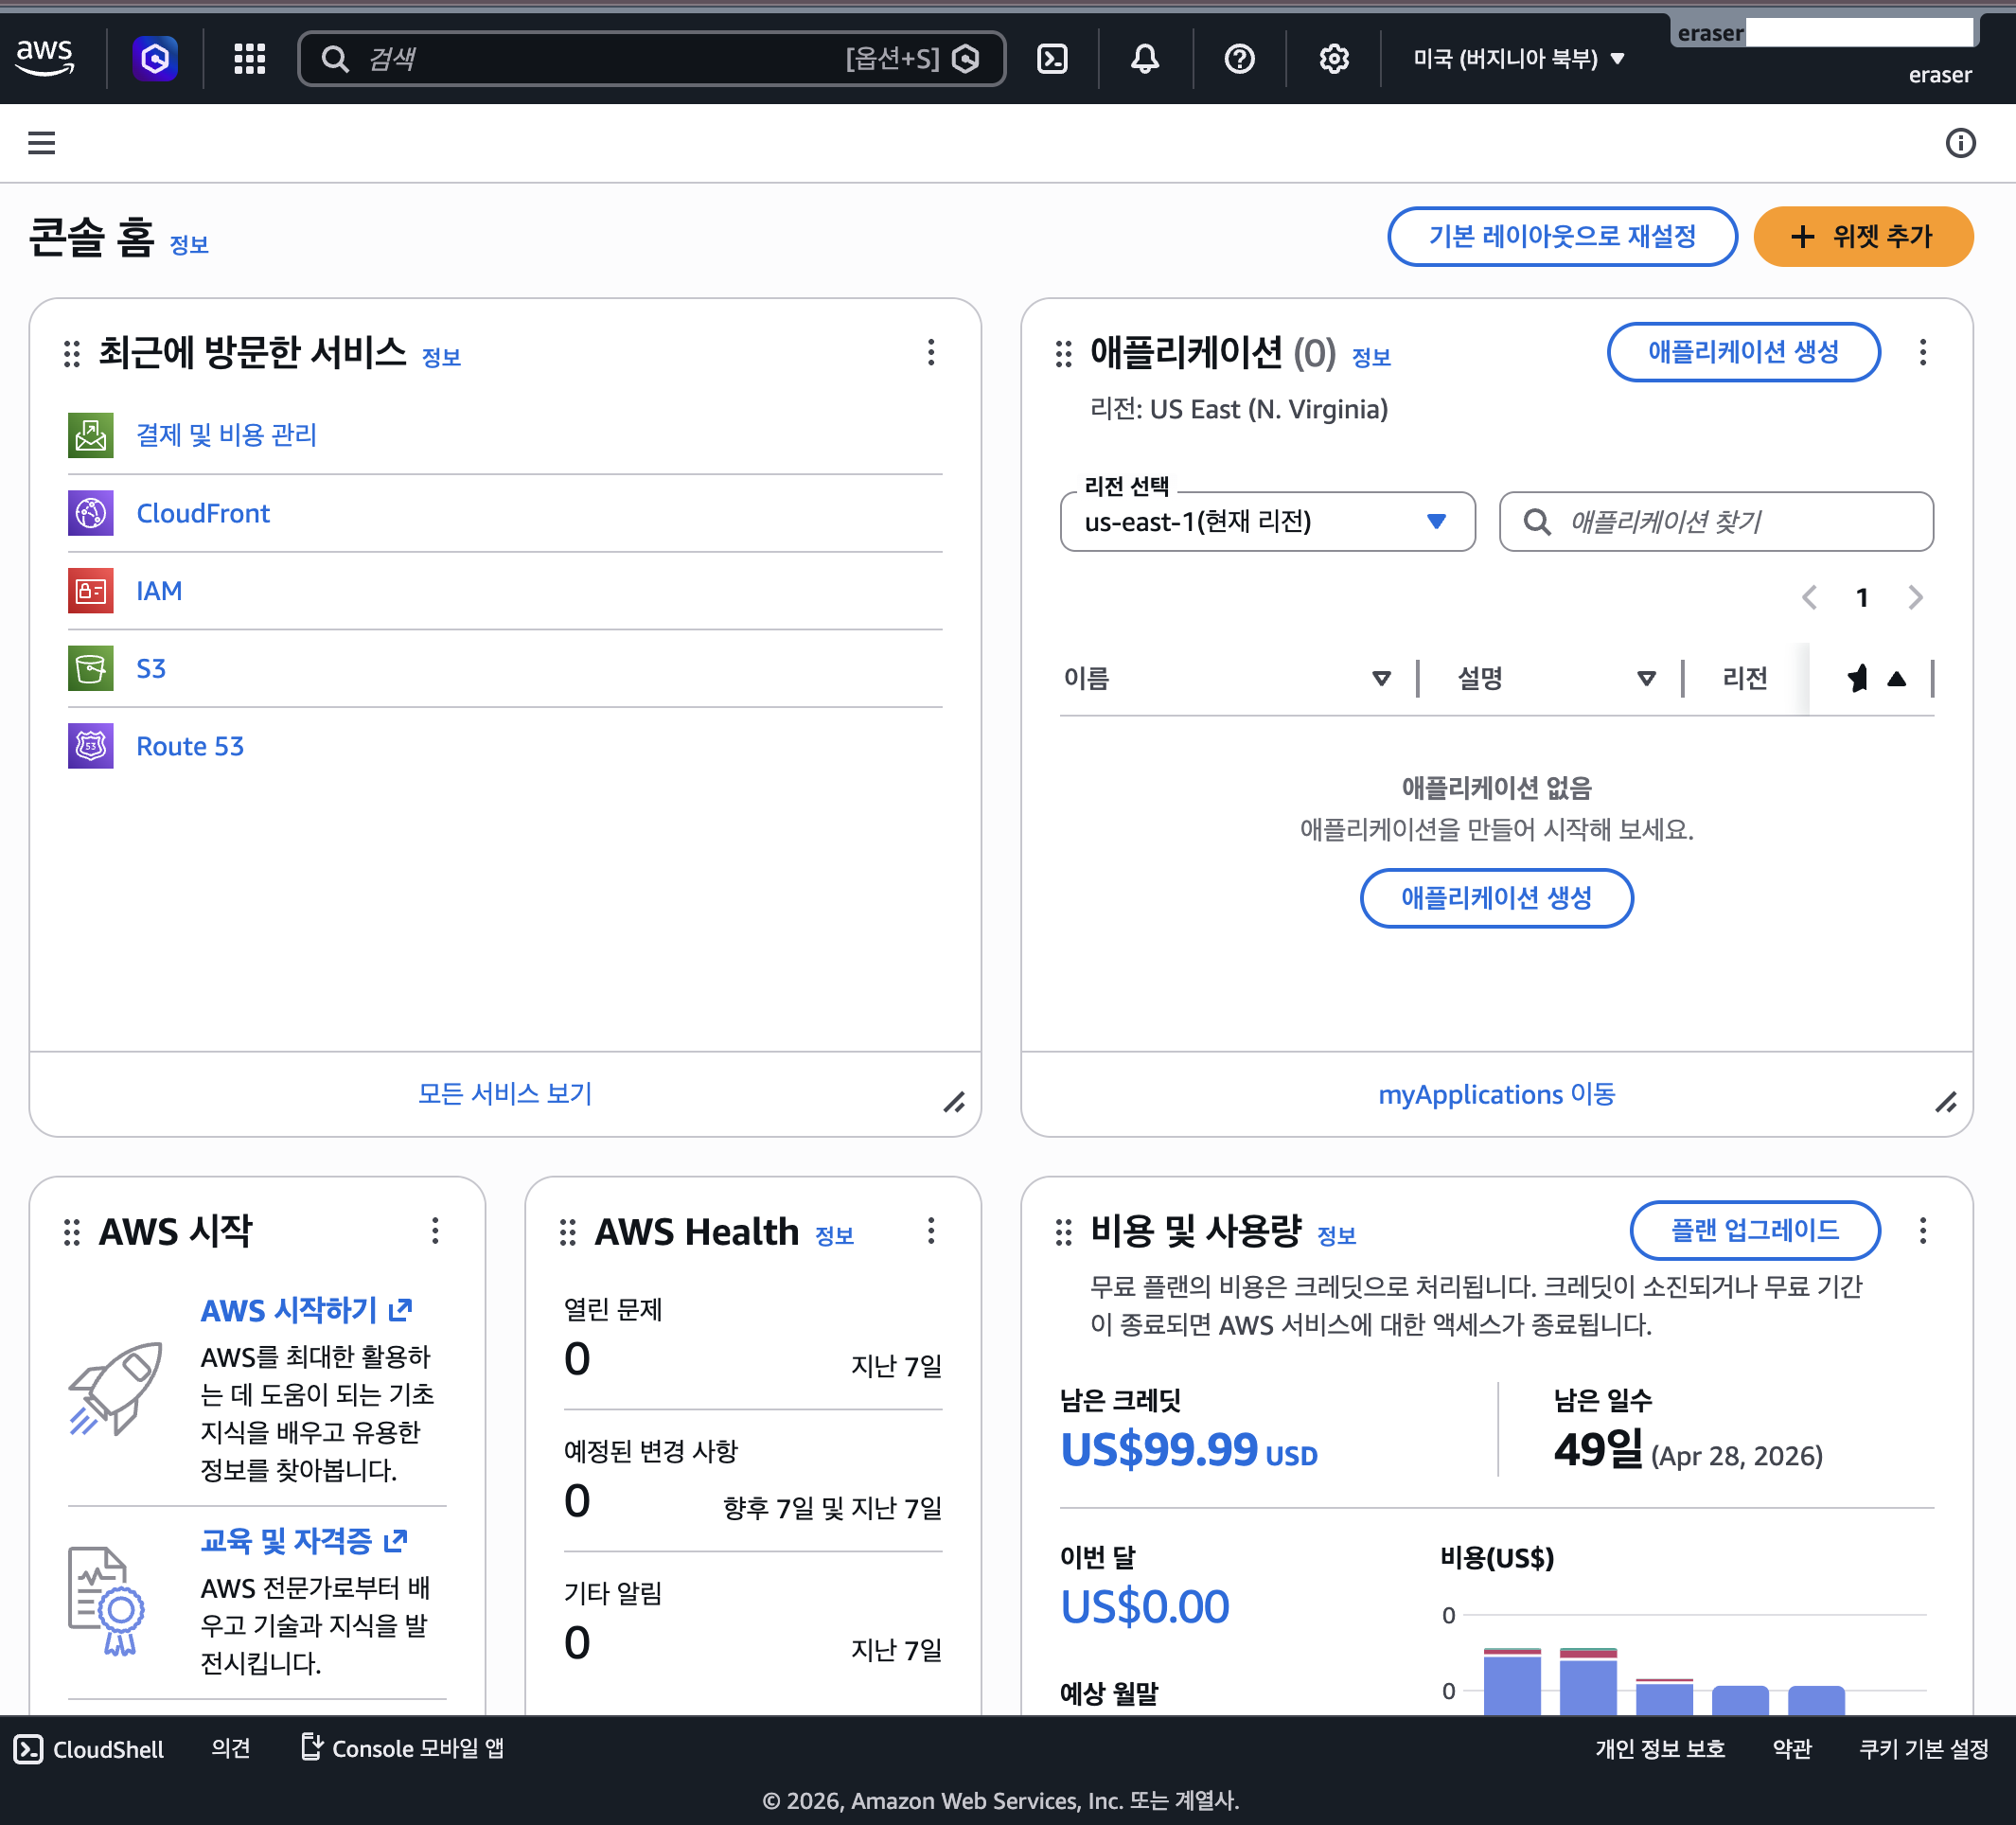Open the services grid menu icon
This screenshot has width=2016, height=1825.
point(249,59)
